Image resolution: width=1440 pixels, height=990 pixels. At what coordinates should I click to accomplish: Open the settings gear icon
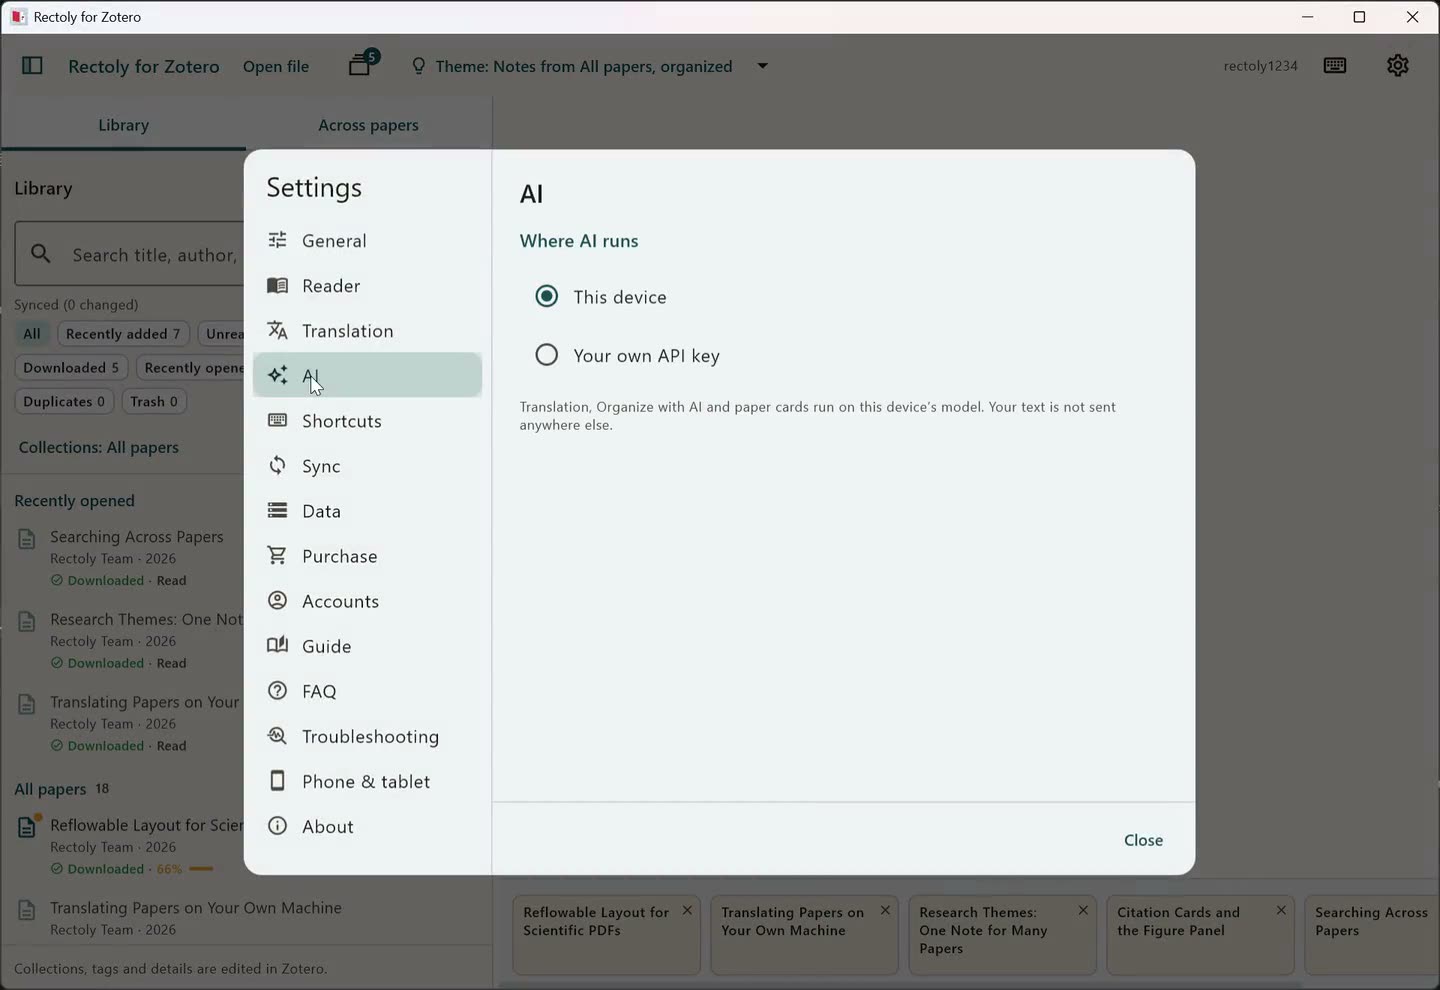(x=1398, y=66)
